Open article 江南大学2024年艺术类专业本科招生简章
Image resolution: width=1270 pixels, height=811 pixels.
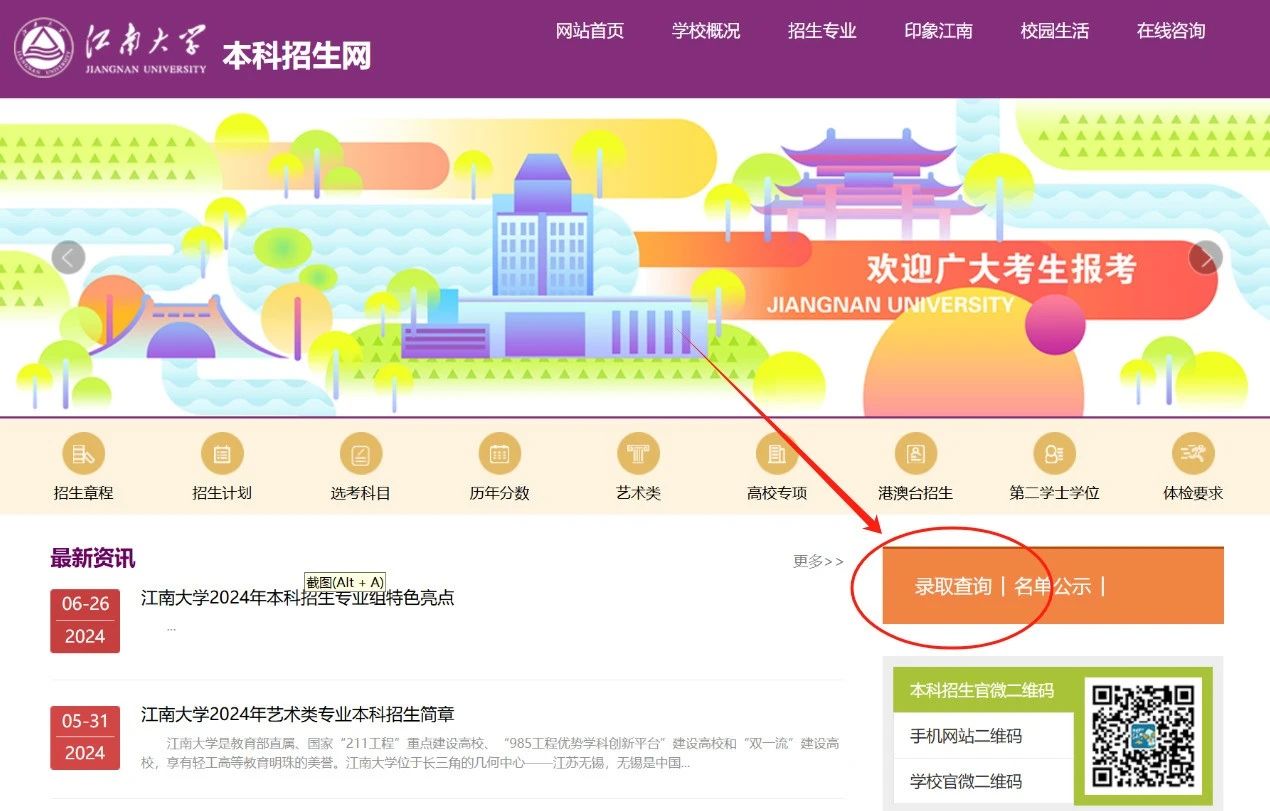(298, 715)
